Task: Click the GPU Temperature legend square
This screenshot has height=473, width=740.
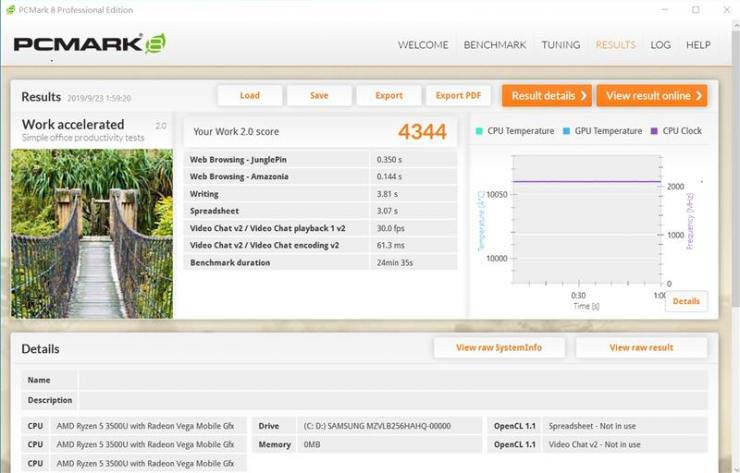Action: (x=566, y=131)
